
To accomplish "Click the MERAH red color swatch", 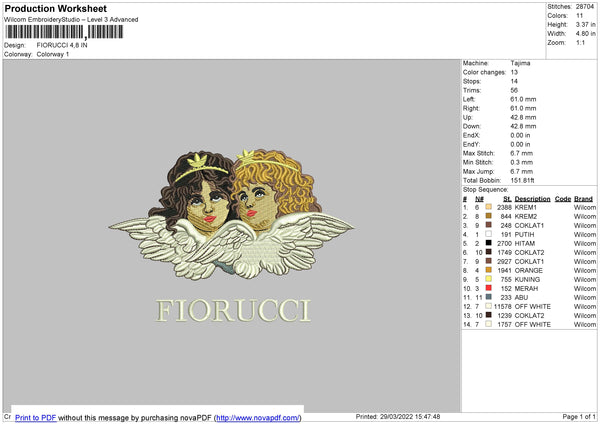I will [488, 288].
